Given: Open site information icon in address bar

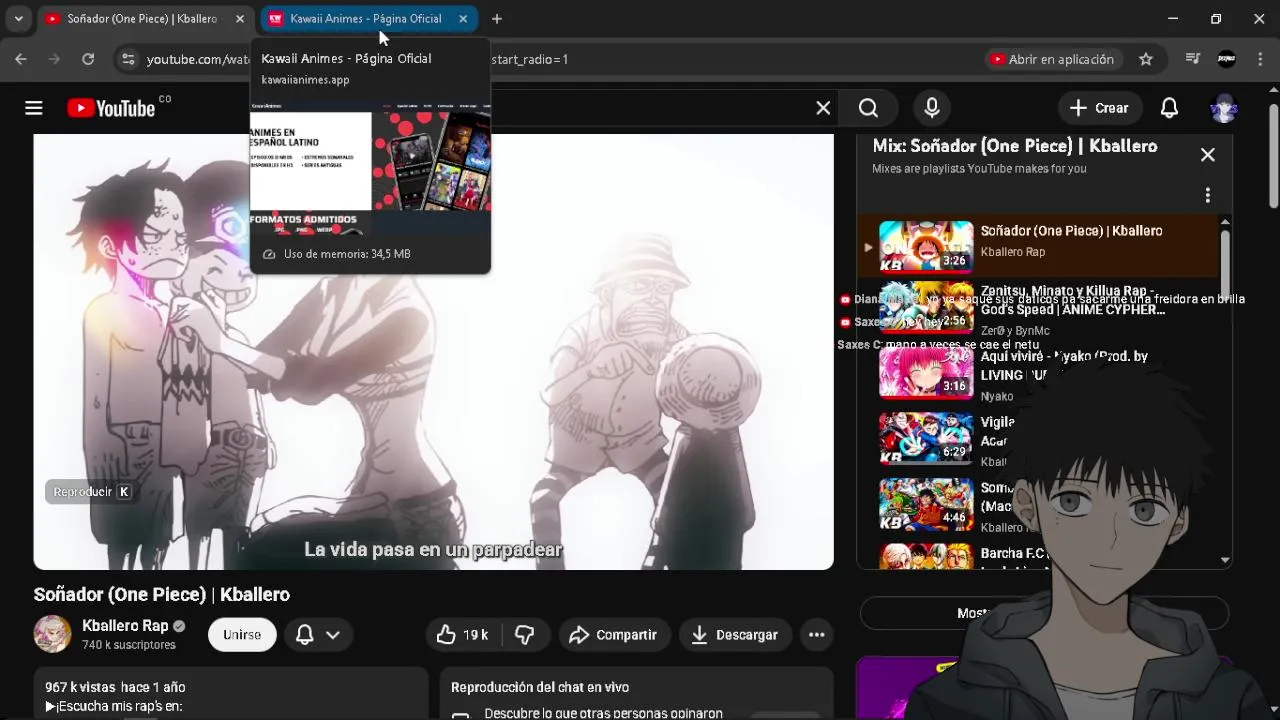Looking at the screenshot, I should 127,59.
